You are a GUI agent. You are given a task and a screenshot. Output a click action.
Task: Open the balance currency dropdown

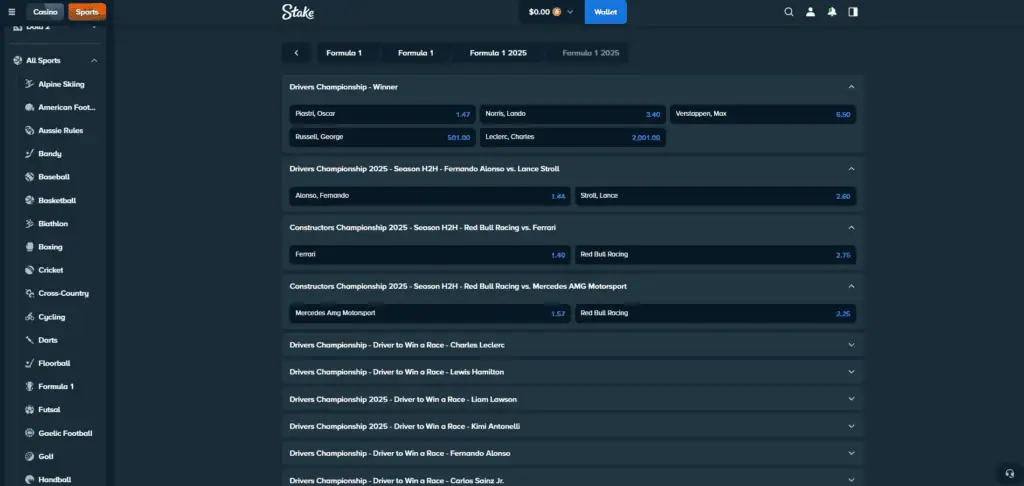[570, 12]
